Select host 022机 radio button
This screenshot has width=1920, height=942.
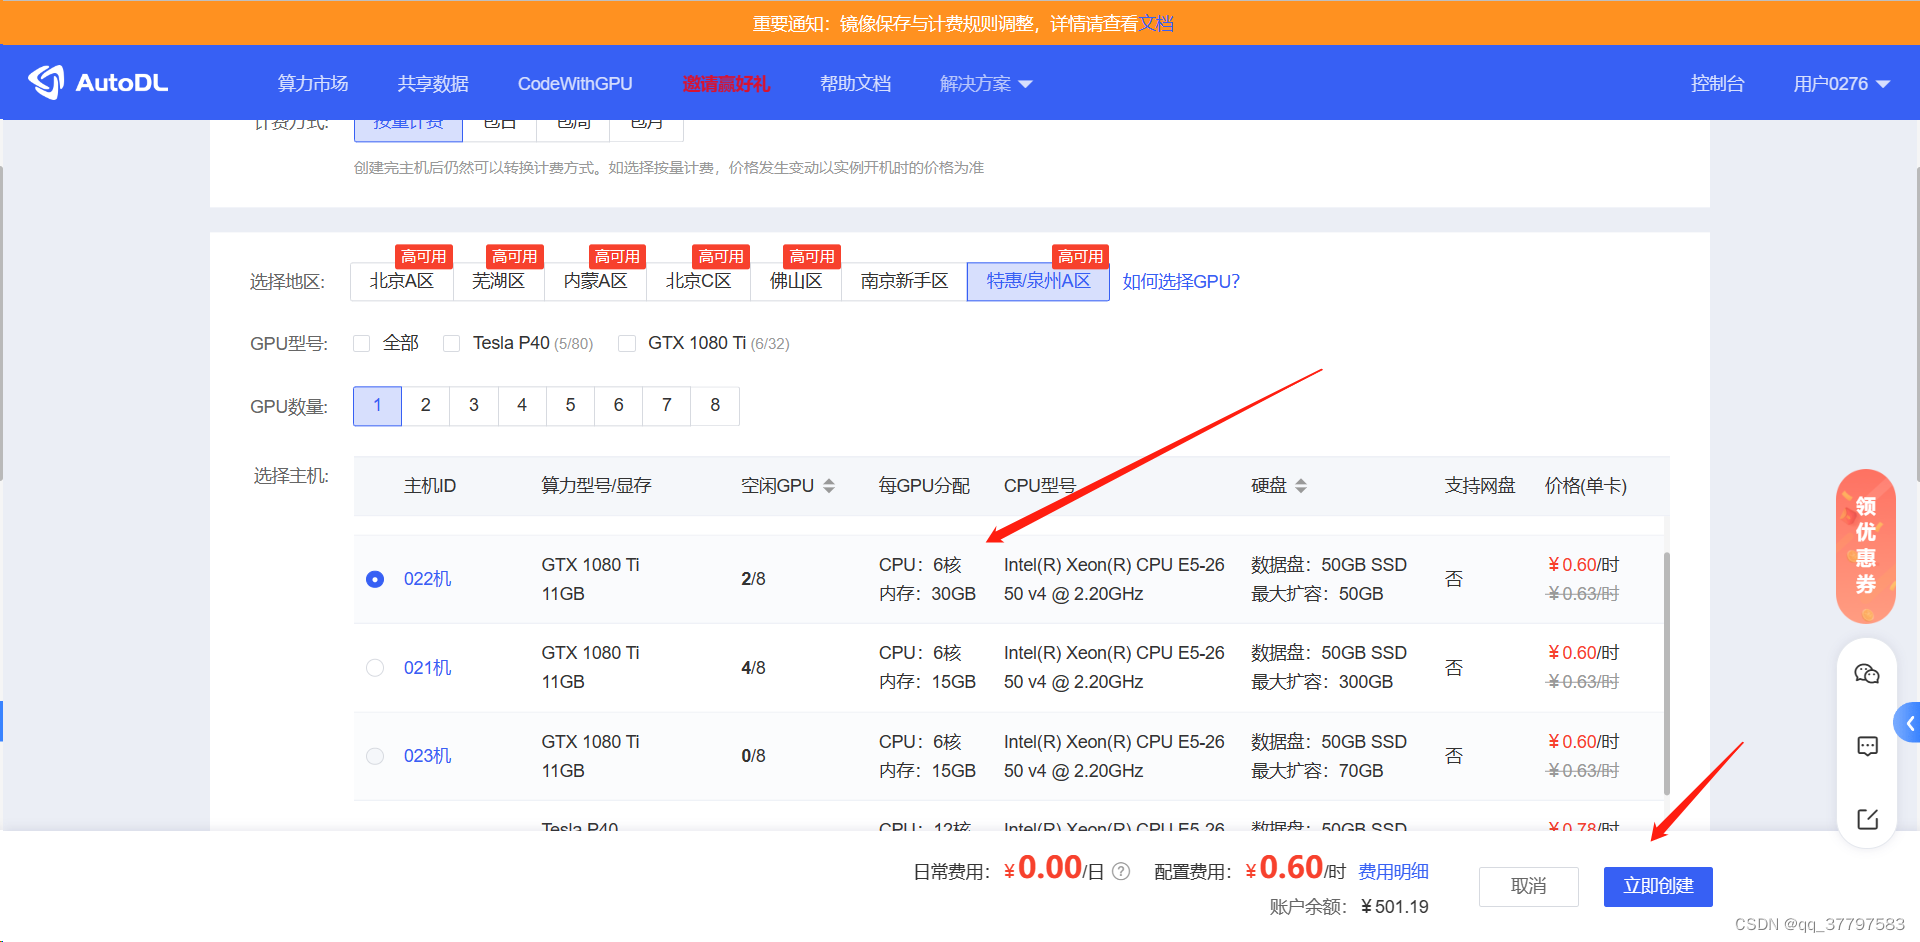click(x=375, y=579)
